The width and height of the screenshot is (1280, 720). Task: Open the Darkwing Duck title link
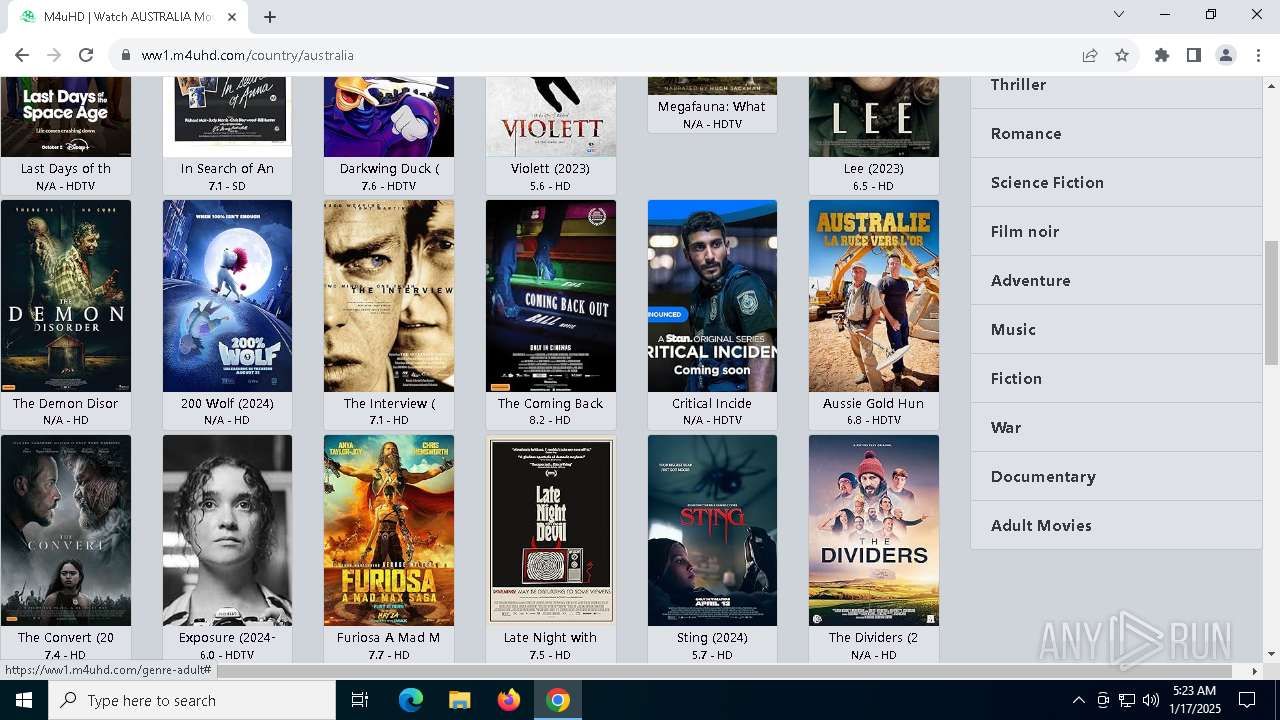(389, 169)
